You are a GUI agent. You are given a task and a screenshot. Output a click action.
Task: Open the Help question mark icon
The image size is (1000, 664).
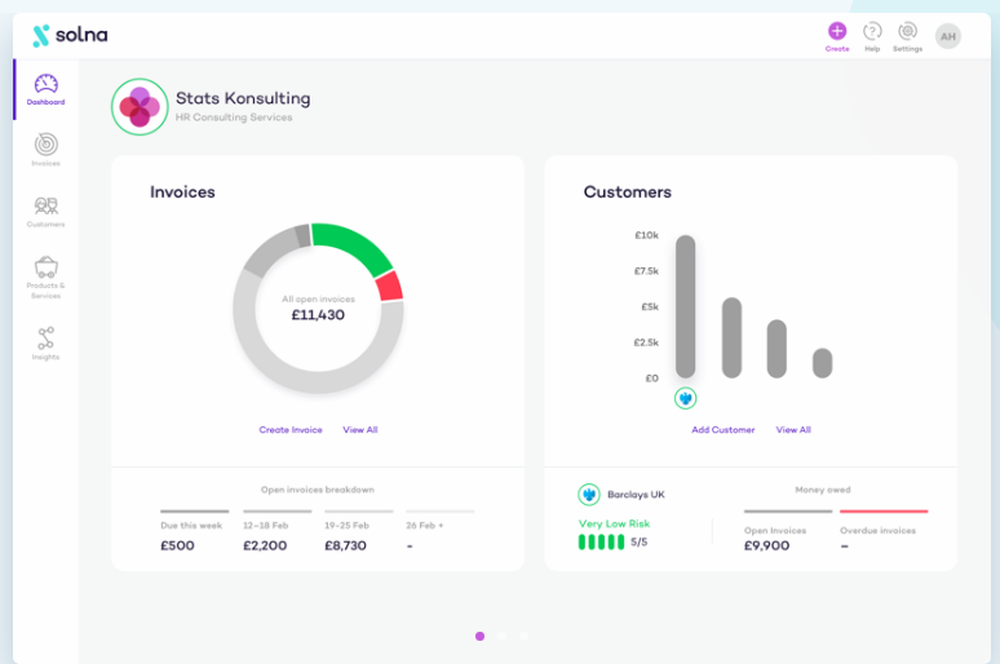[872, 31]
